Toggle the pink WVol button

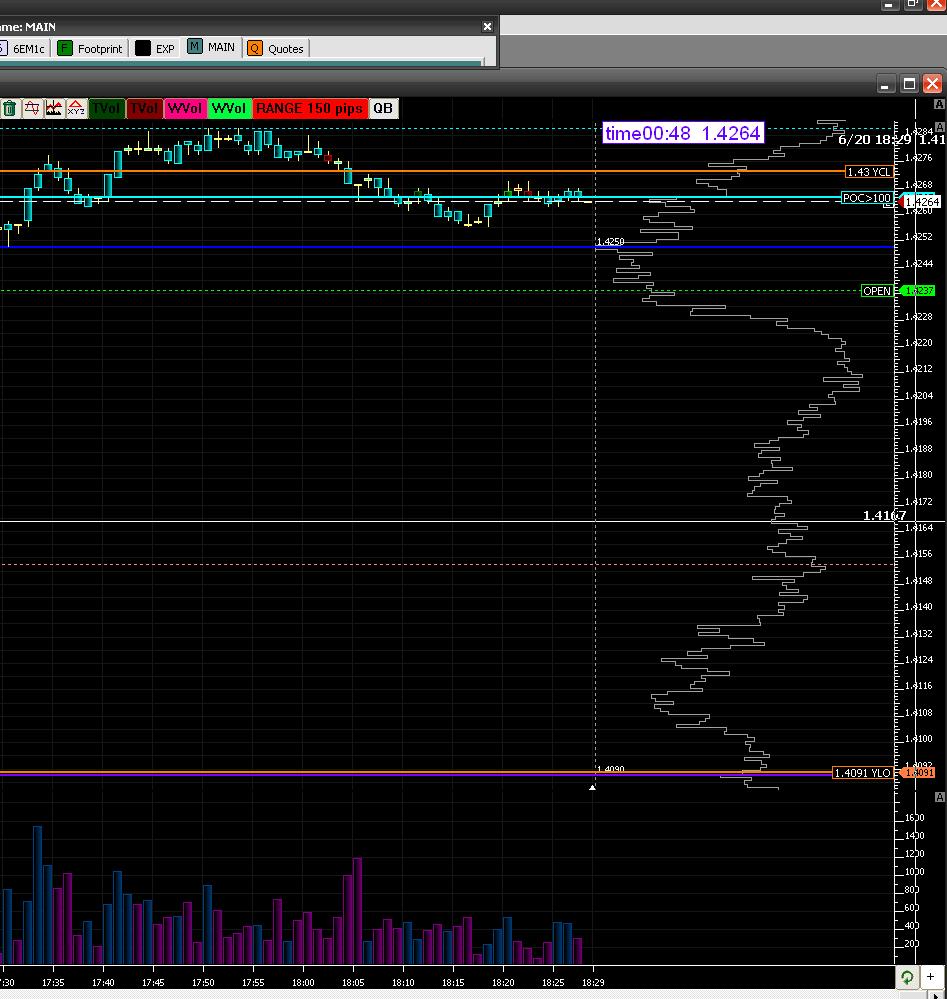pos(185,108)
